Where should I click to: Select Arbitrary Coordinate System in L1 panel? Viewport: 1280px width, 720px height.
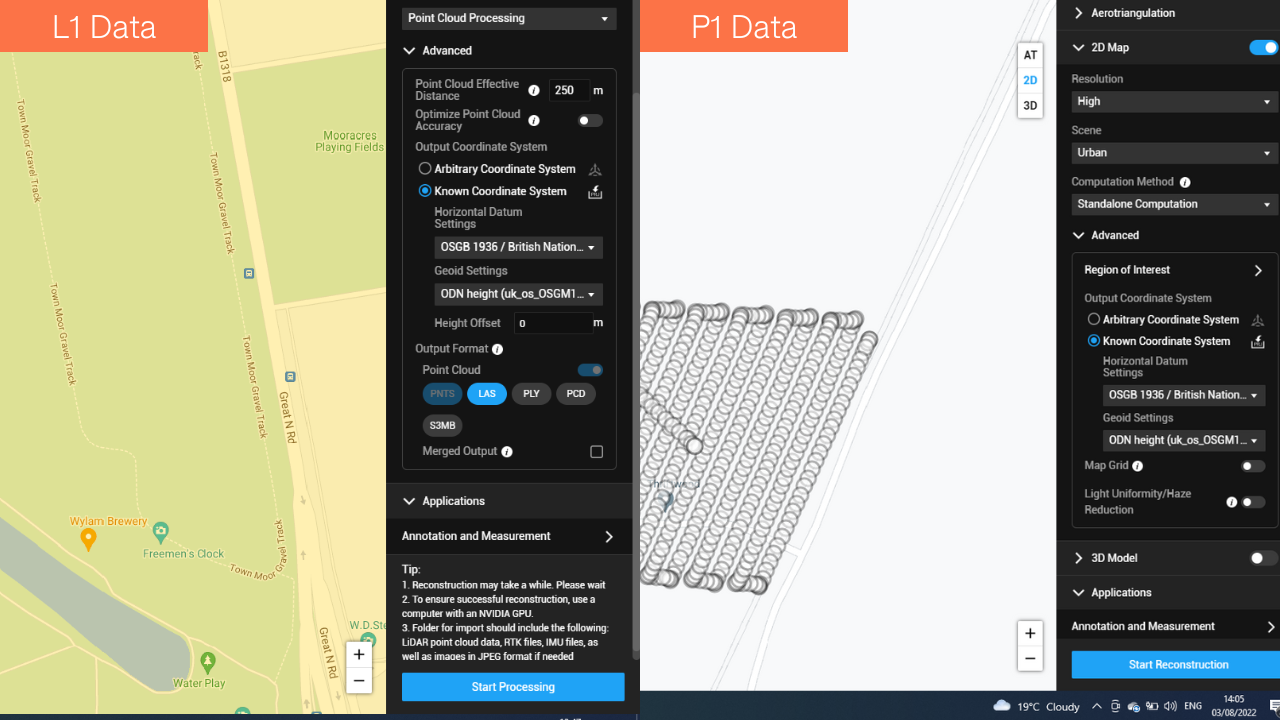point(425,169)
